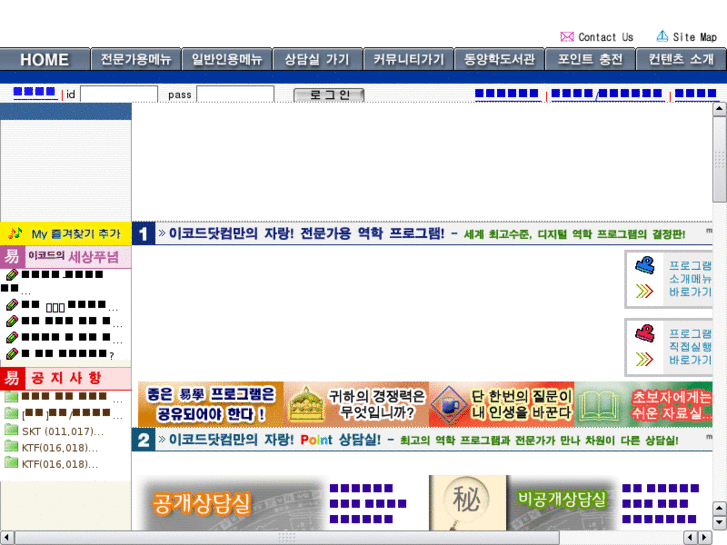Click the number 2 section badge
The width and height of the screenshot is (727, 545).
143,440
